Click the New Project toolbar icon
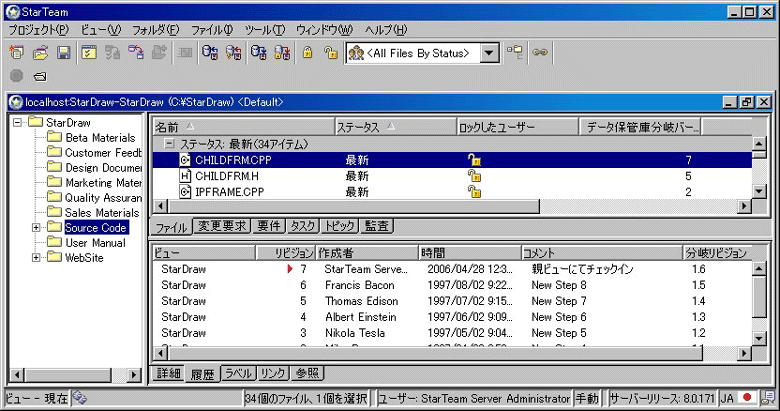 point(16,52)
